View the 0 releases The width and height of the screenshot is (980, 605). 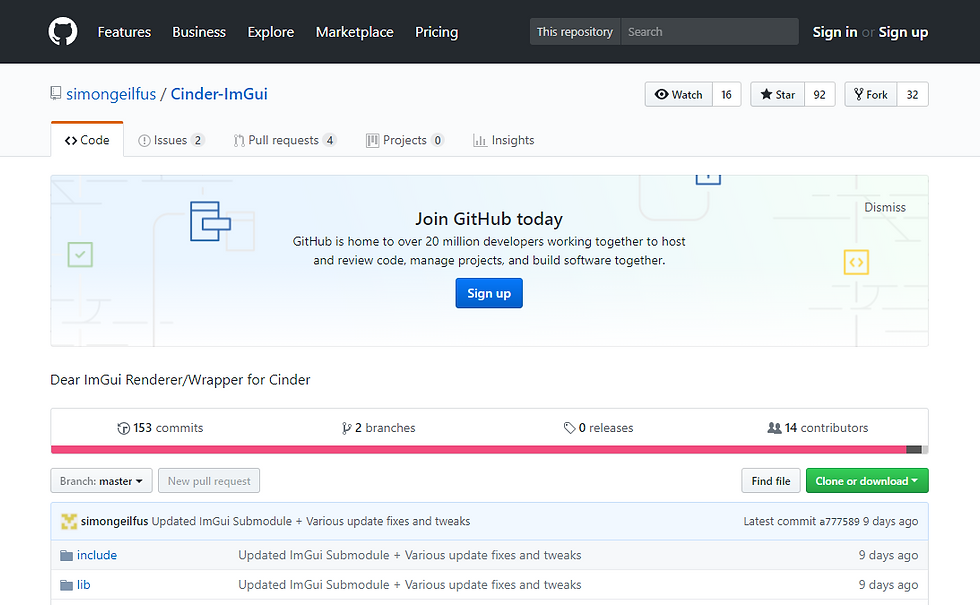598,428
